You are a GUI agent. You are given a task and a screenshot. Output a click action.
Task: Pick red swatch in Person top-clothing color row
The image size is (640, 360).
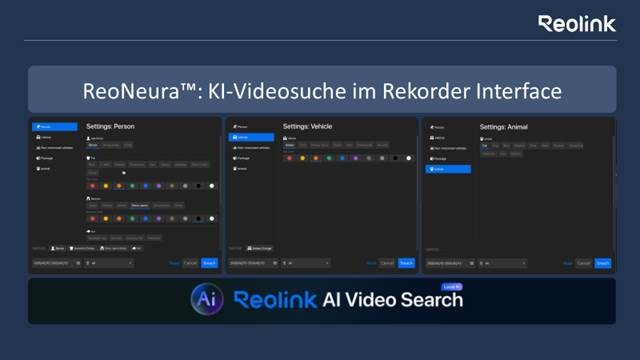93,186
